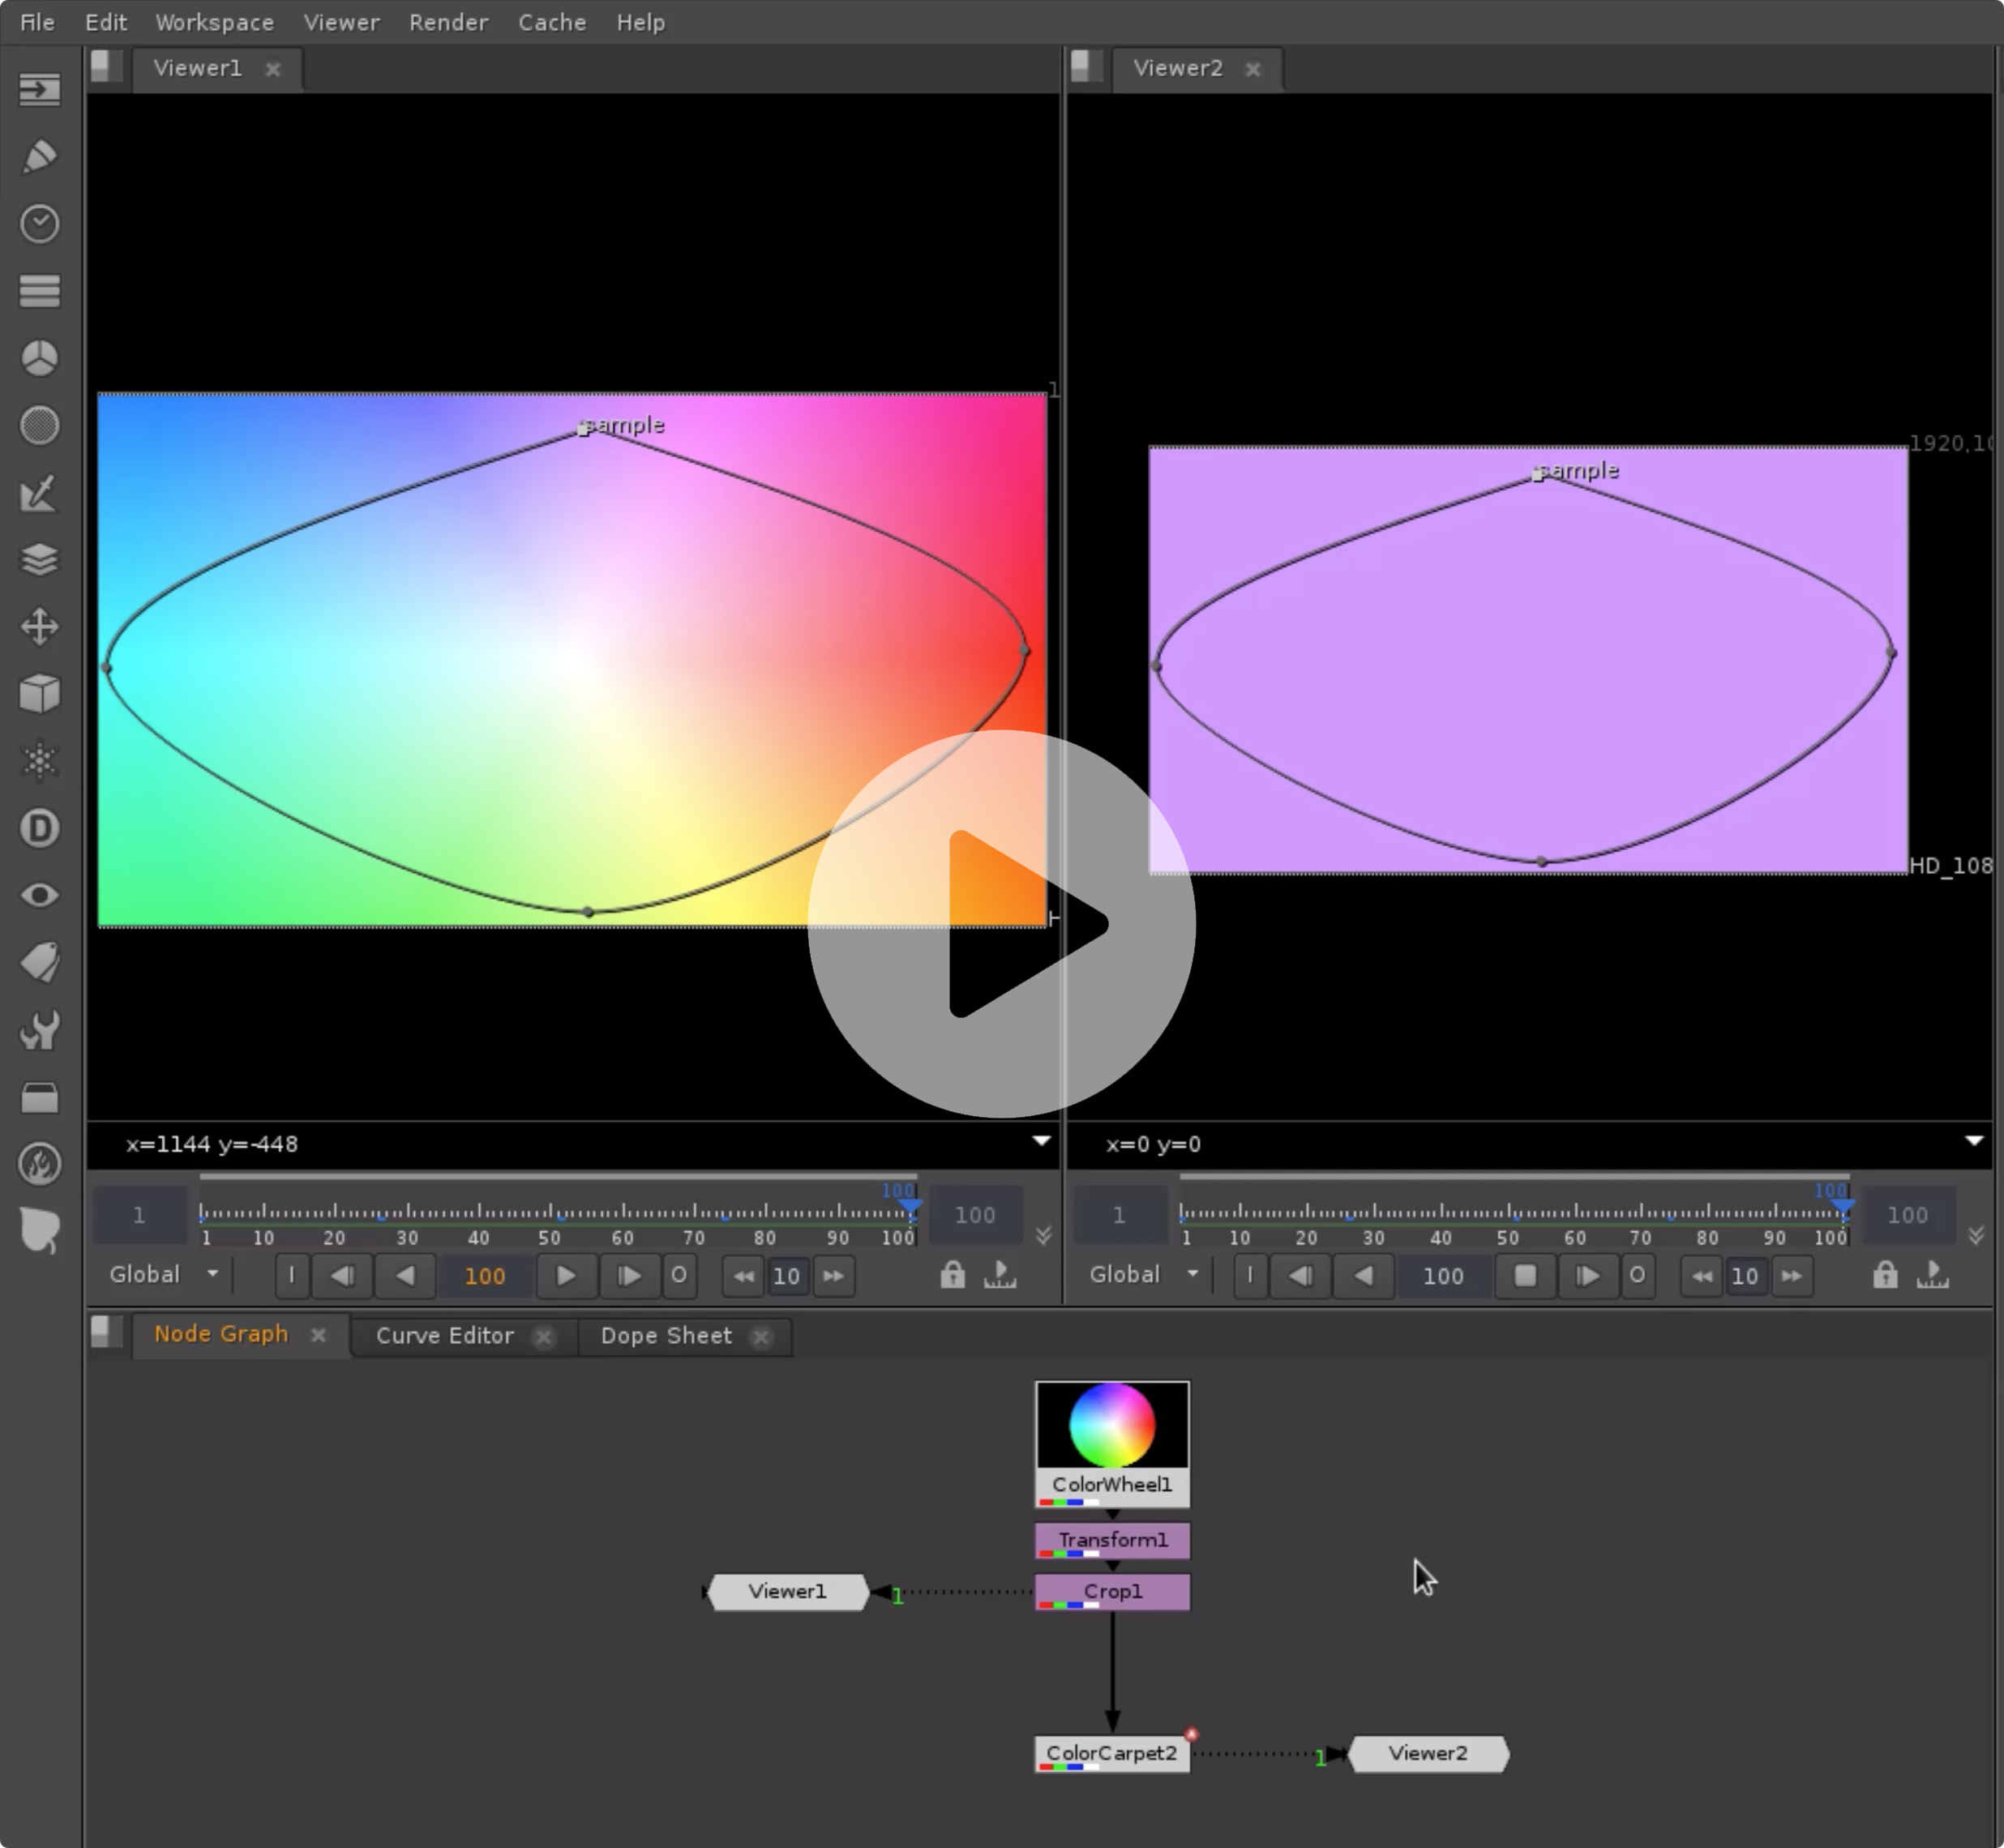
Task: Open the Render menu
Action: point(448,22)
